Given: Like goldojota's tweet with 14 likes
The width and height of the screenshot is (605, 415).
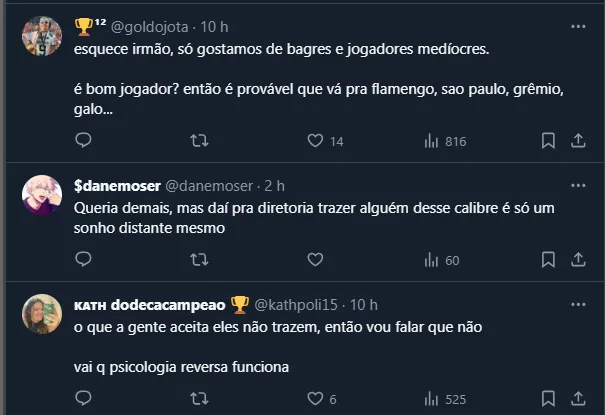Looking at the screenshot, I should pyautogui.click(x=315, y=141).
